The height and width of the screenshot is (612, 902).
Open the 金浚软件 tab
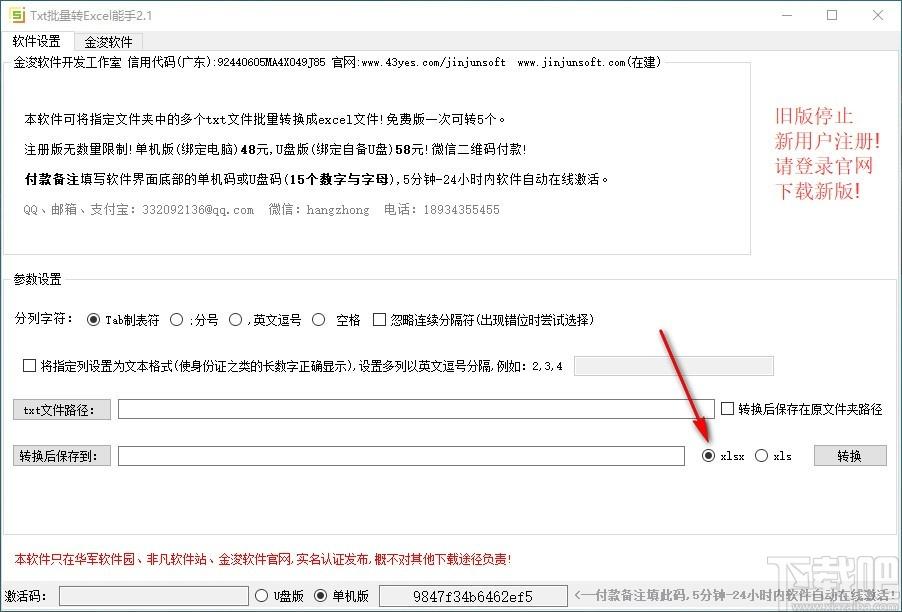[x=108, y=42]
